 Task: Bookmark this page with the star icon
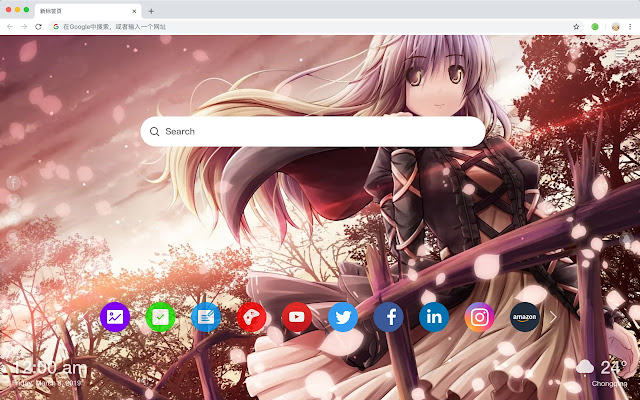576,27
